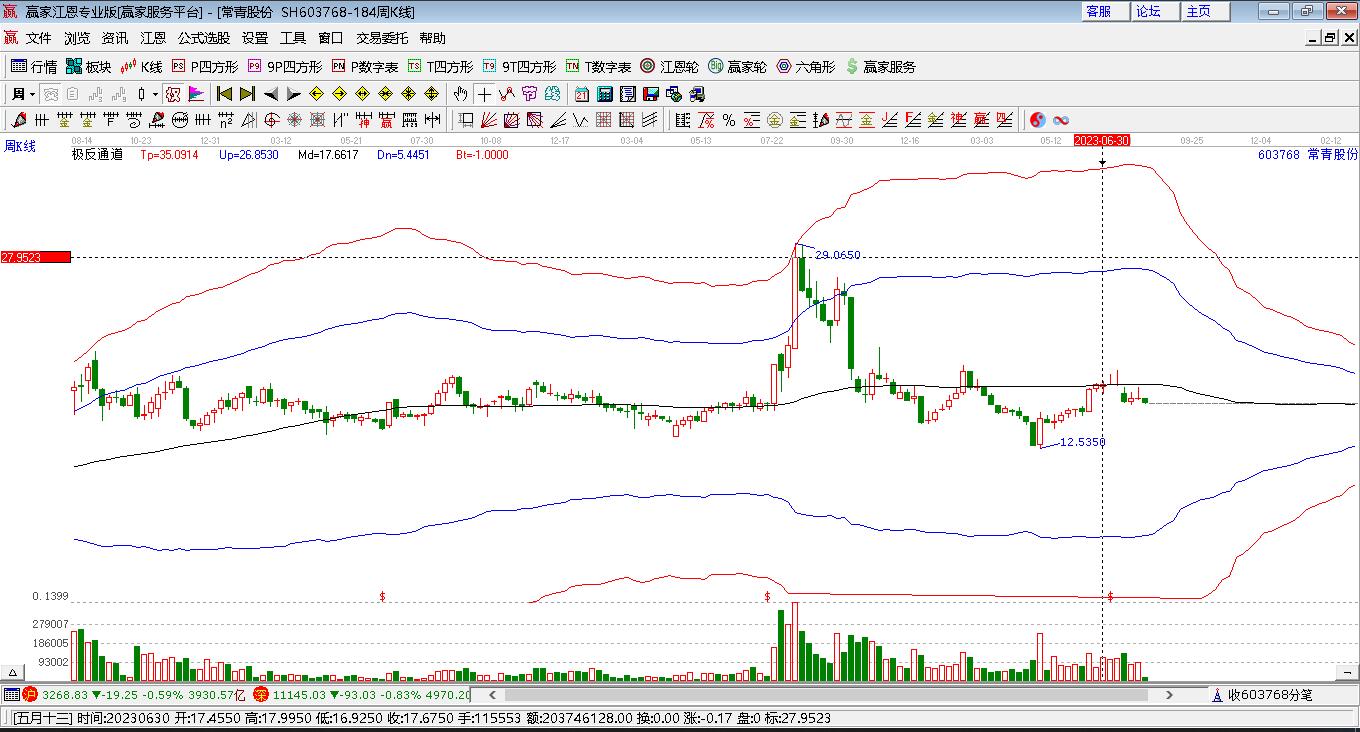1360x732 pixels.
Task: Click the Tp=35.0914 channel value
Action: click(169, 155)
